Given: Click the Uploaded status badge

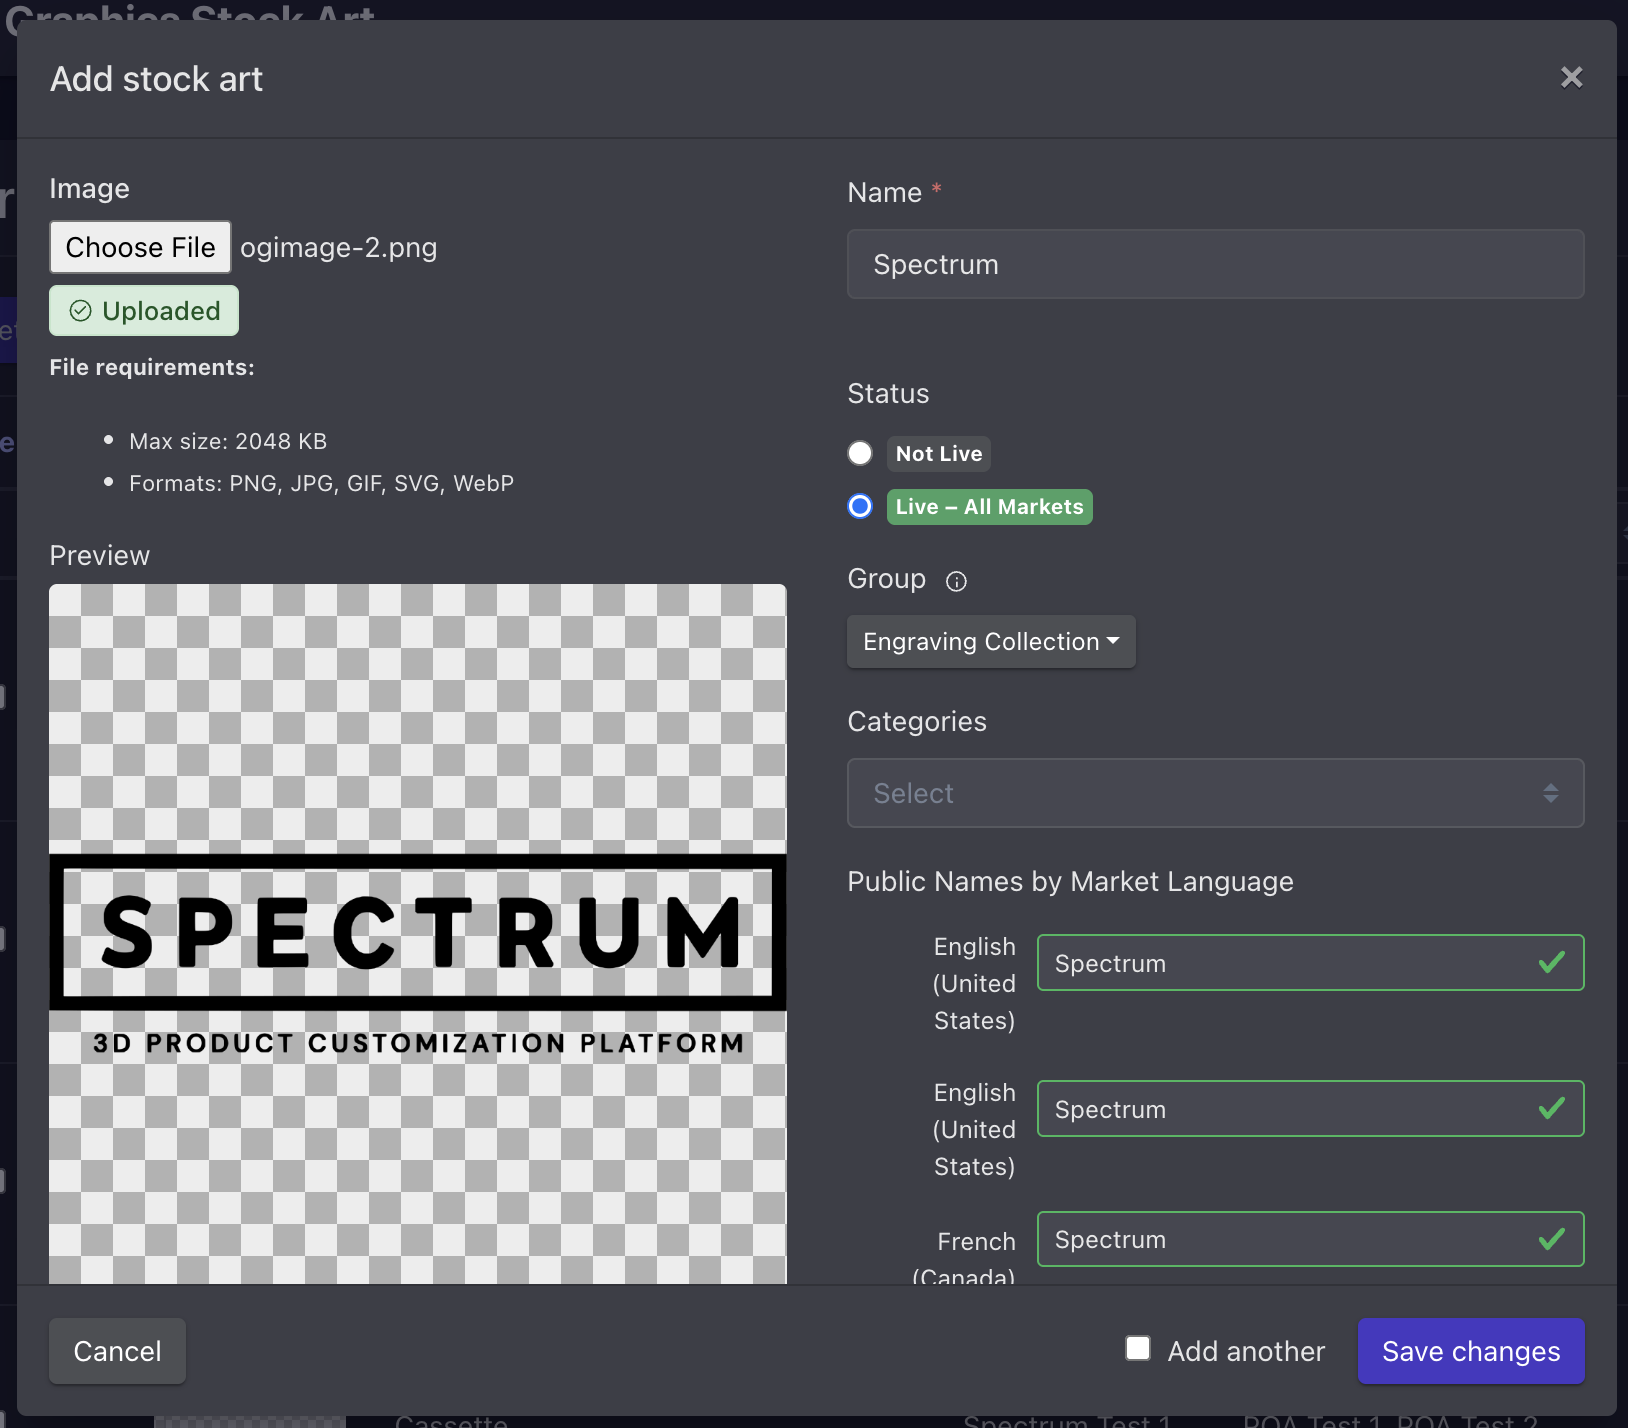Looking at the screenshot, I should point(144,311).
